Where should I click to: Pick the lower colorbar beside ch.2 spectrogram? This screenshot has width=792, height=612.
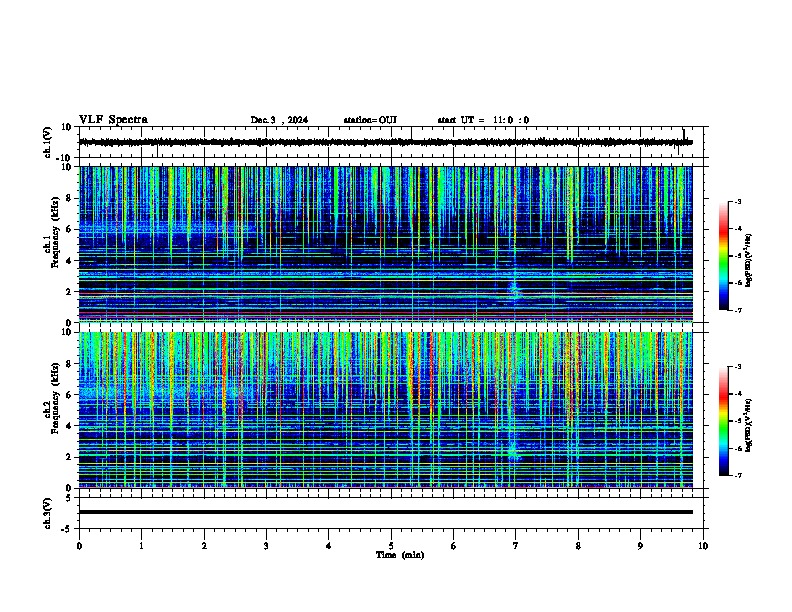pyautogui.click(x=723, y=421)
